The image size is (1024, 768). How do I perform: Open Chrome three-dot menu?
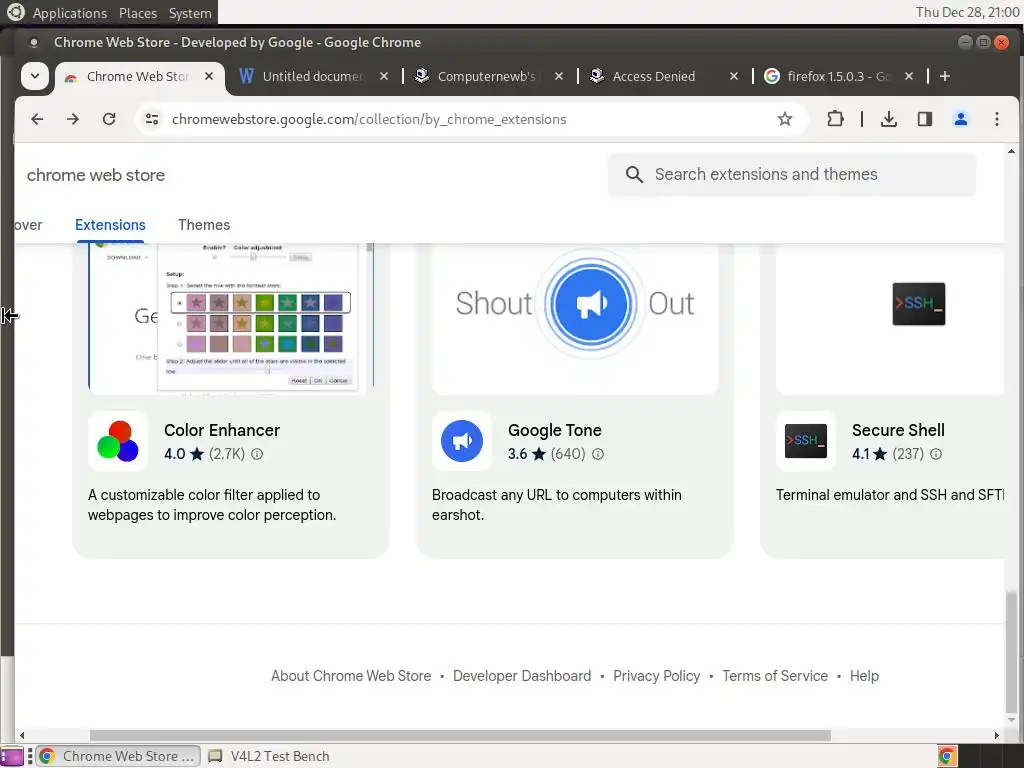coord(996,119)
